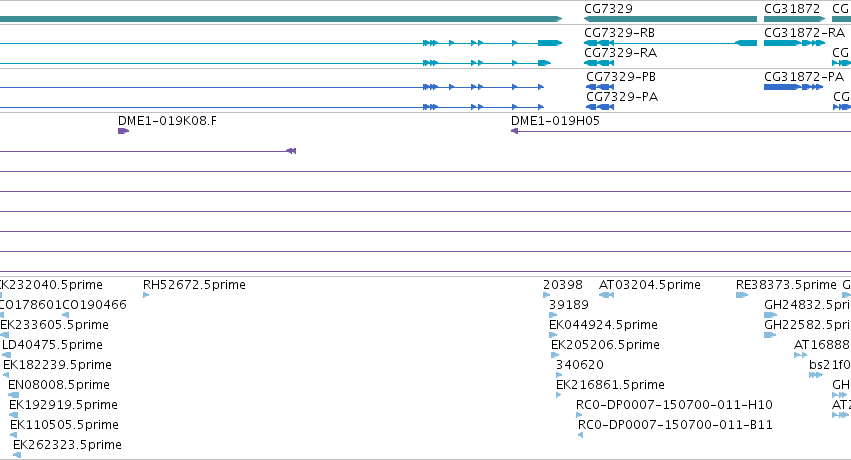Click the purple DME1-019K08.F marker
Image resolution: width=851 pixels, height=460 pixels.
click(x=123, y=131)
